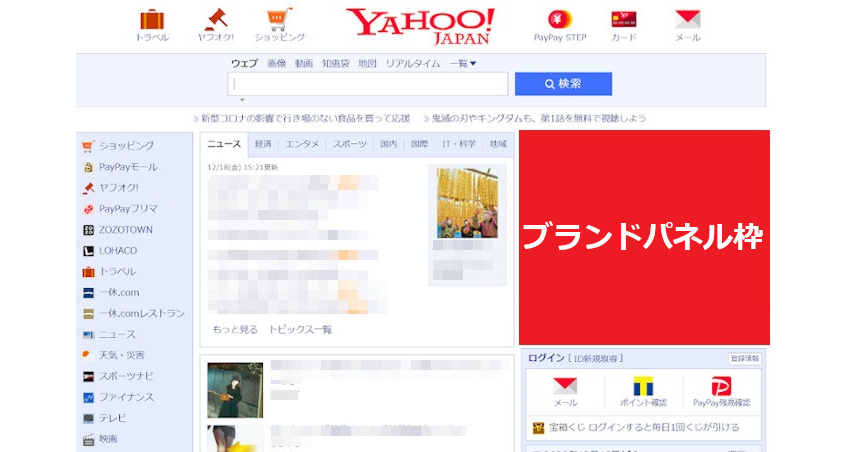The height and width of the screenshot is (452, 850).
Task: Open the 鬼滅の刃やキングダム promo link
Action: (x=539, y=118)
